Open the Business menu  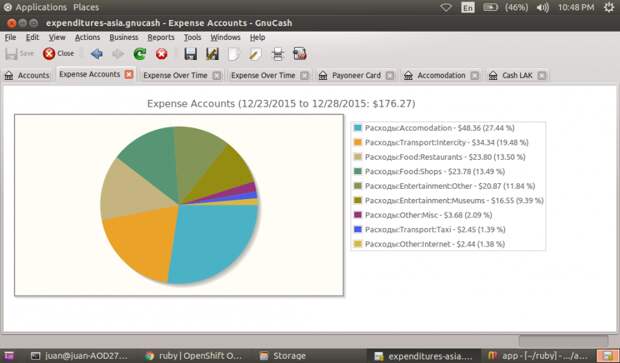(124, 37)
